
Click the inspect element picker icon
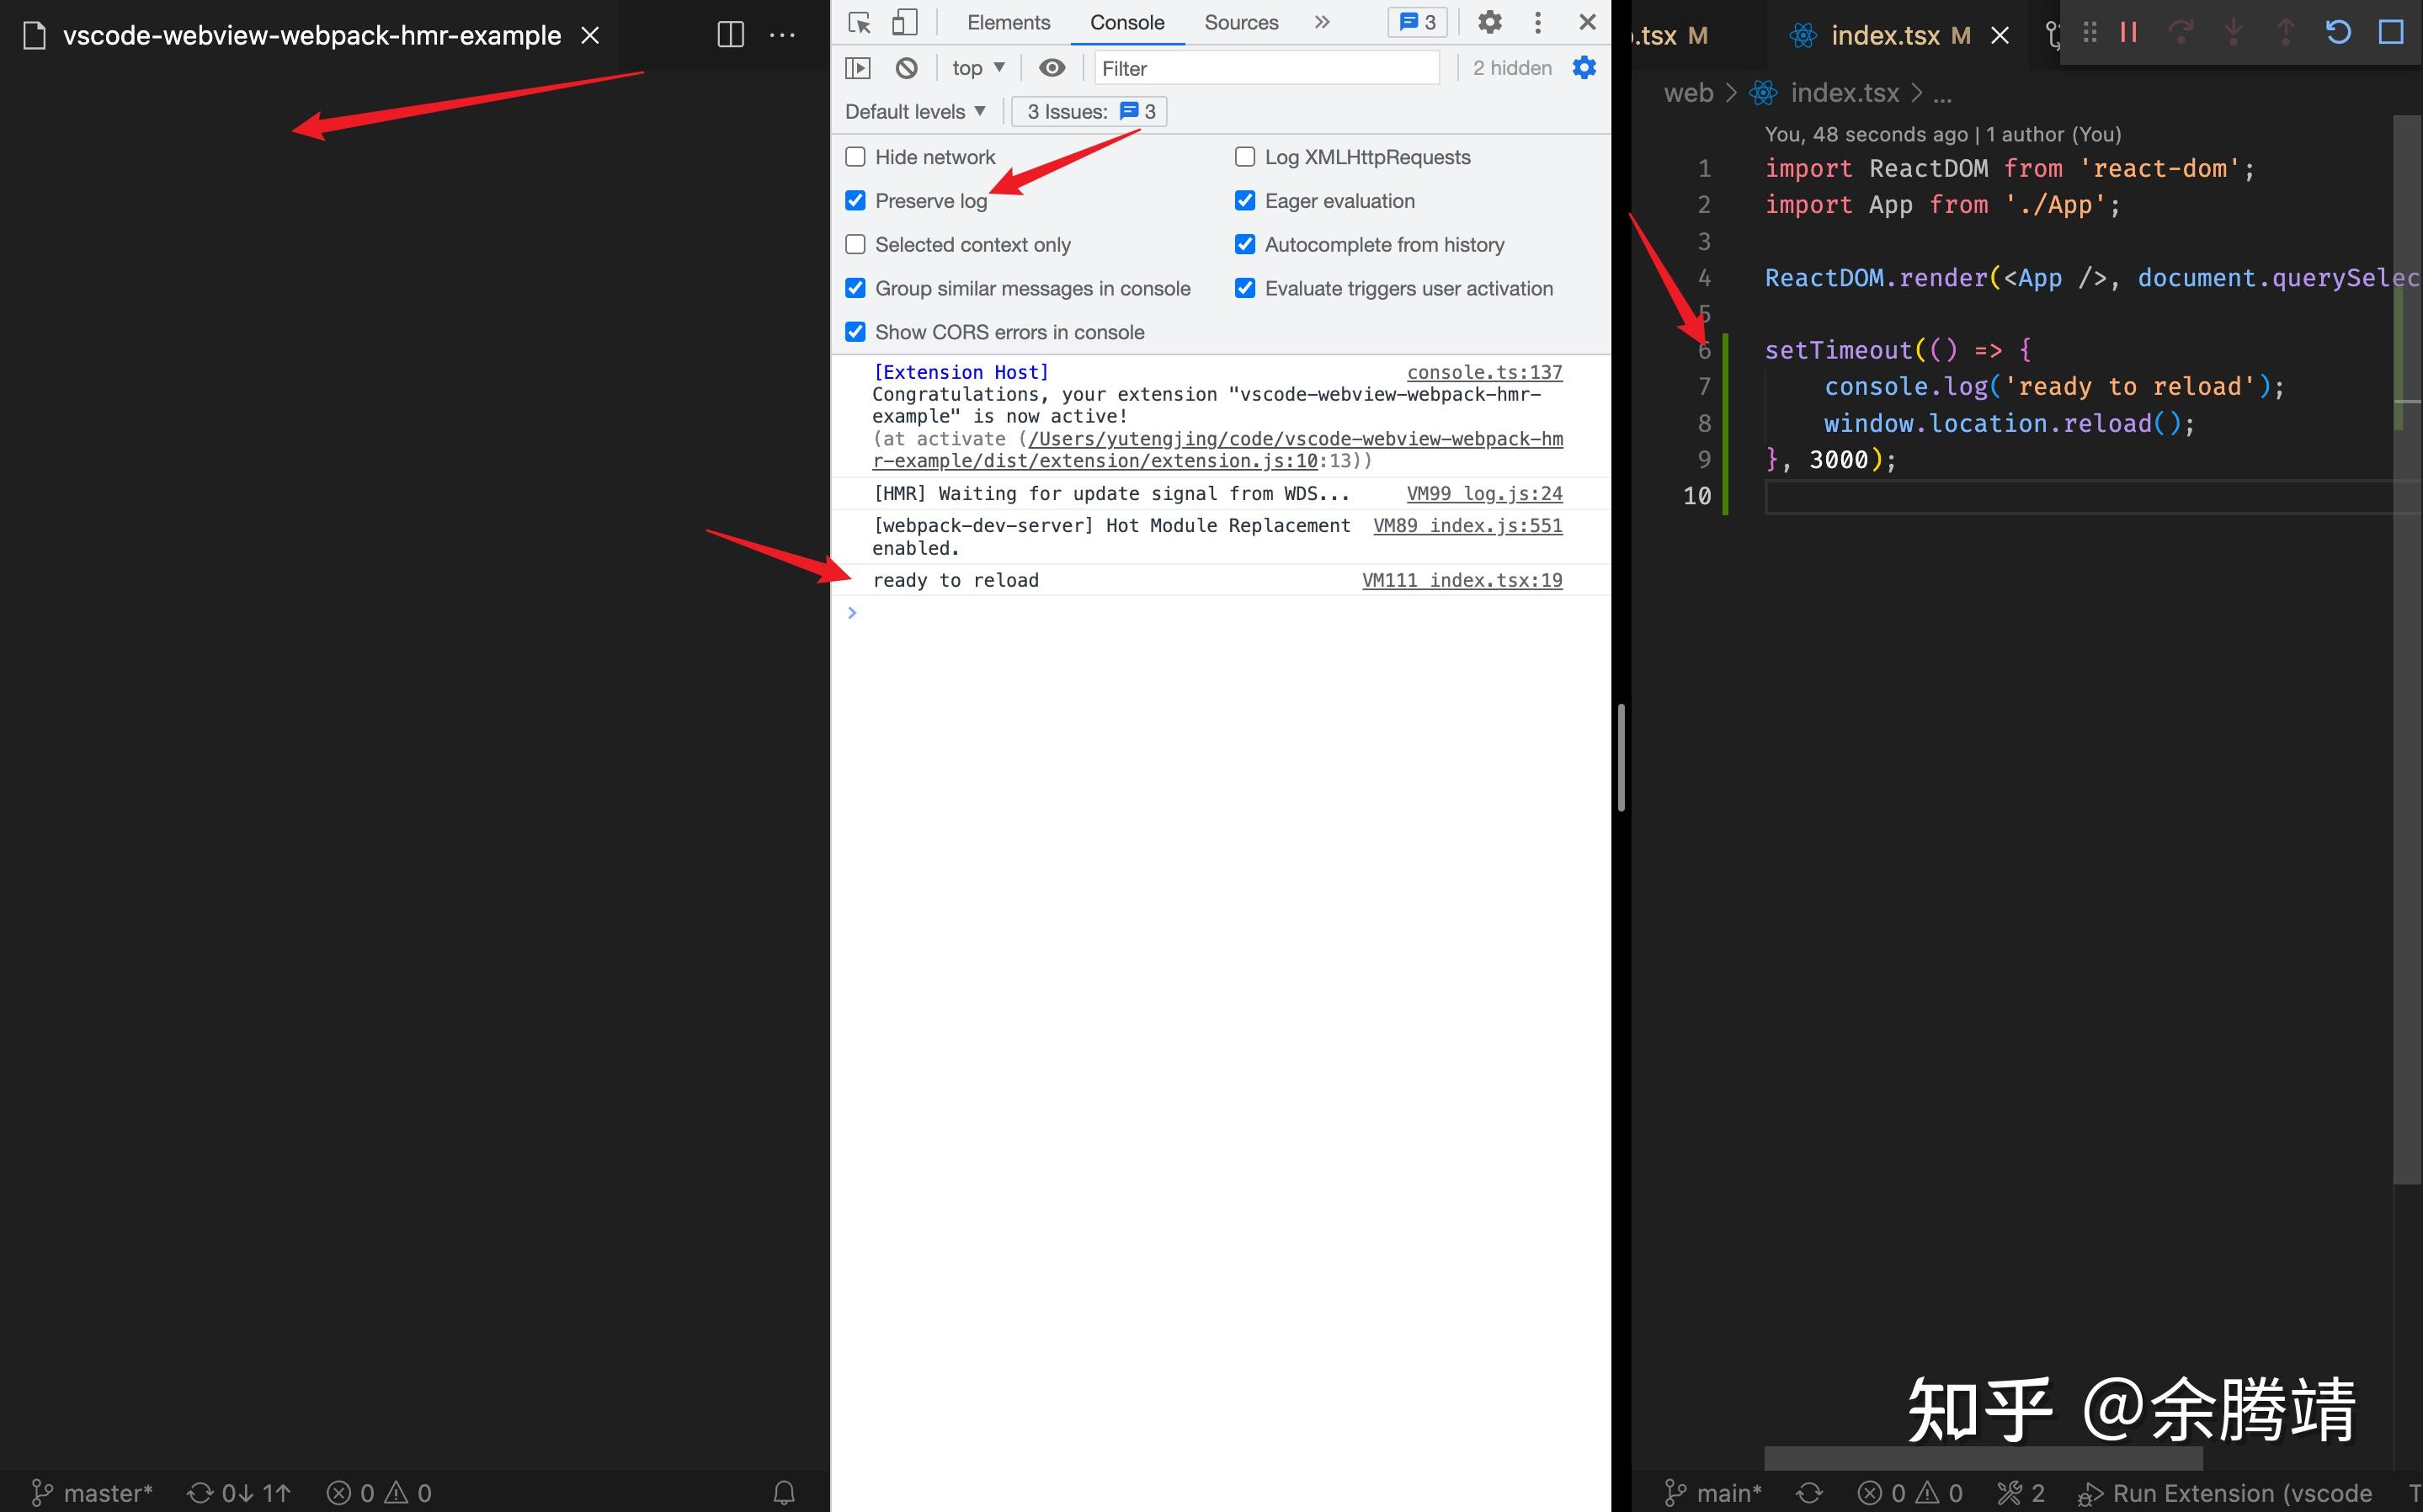point(859,22)
